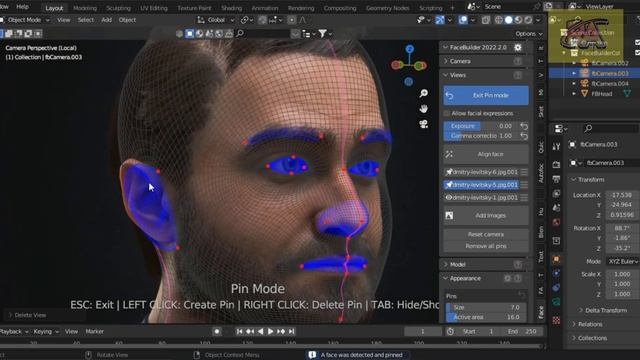Screen dimensions: 640x360
Task: Open Output properties tab icon
Action: [556, 179]
